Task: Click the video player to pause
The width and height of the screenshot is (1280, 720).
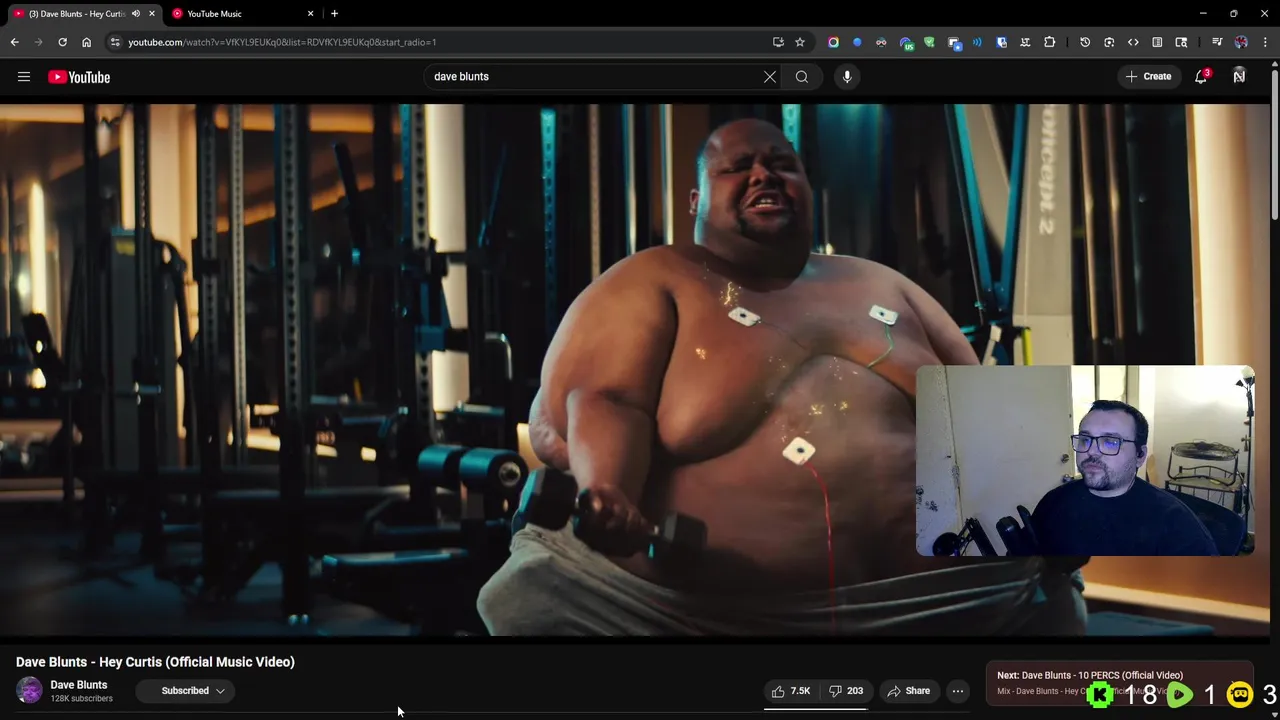Action: (x=635, y=370)
